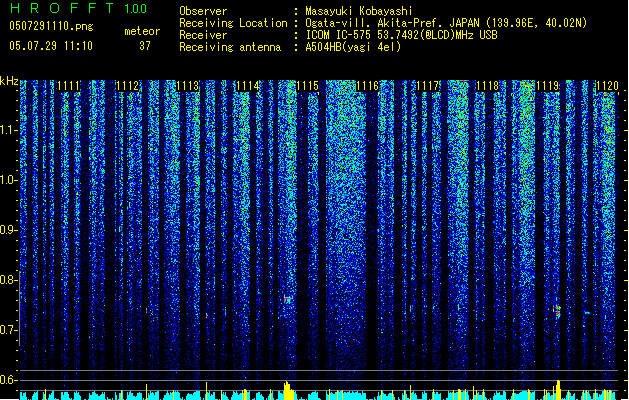Click the 1113 time marker
The height and width of the screenshot is (400, 629).
188,86
